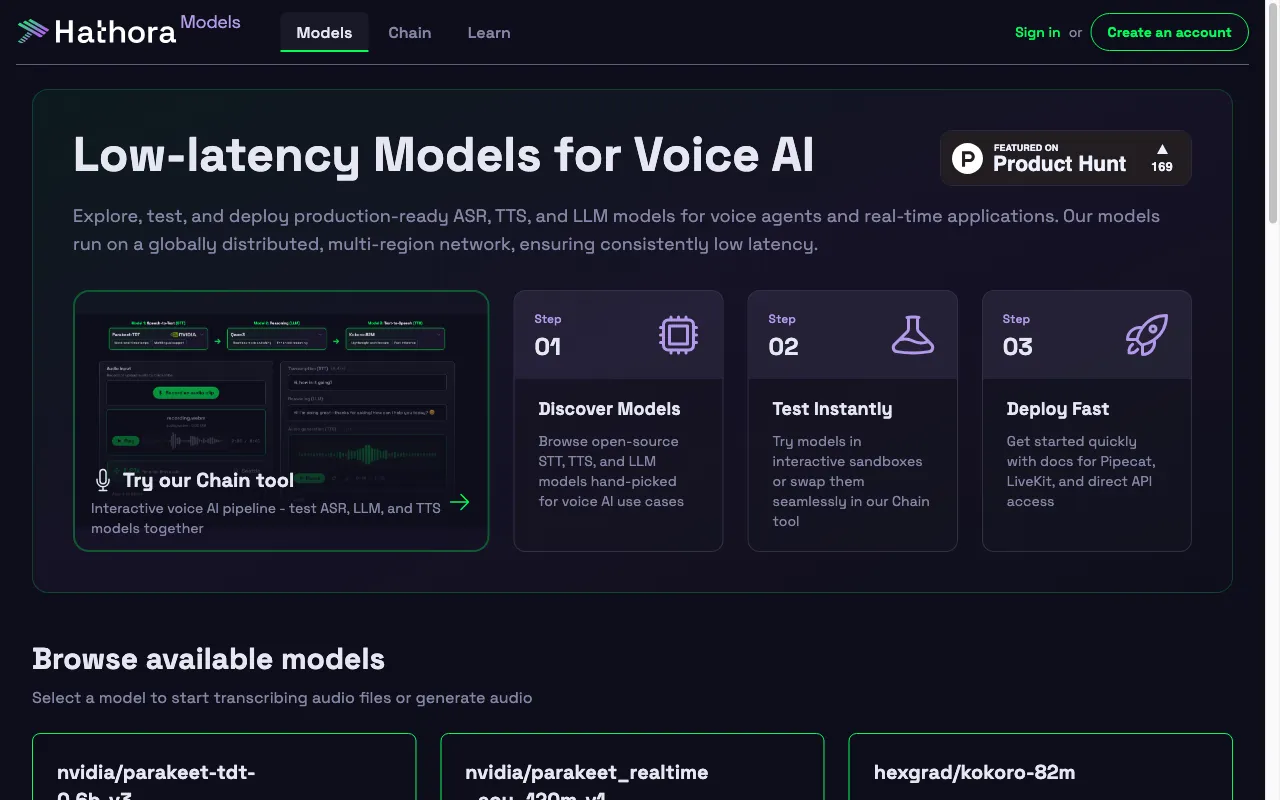This screenshot has width=1280, height=800.
Task: Click the Step 01 chip icon
Action: [x=678, y=335]
